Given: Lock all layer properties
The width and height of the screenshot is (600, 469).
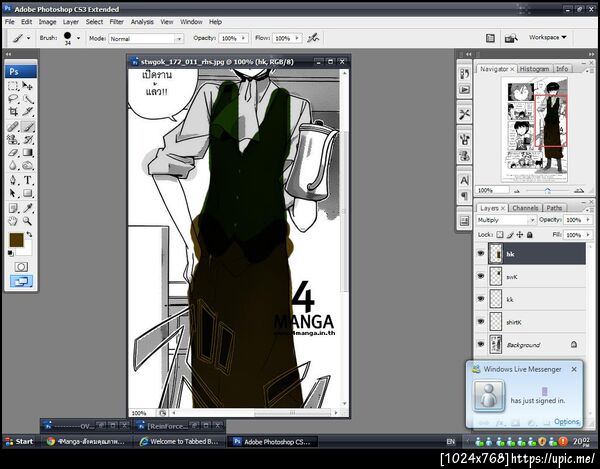Looking at the screenshot, I should click(530, 234).
